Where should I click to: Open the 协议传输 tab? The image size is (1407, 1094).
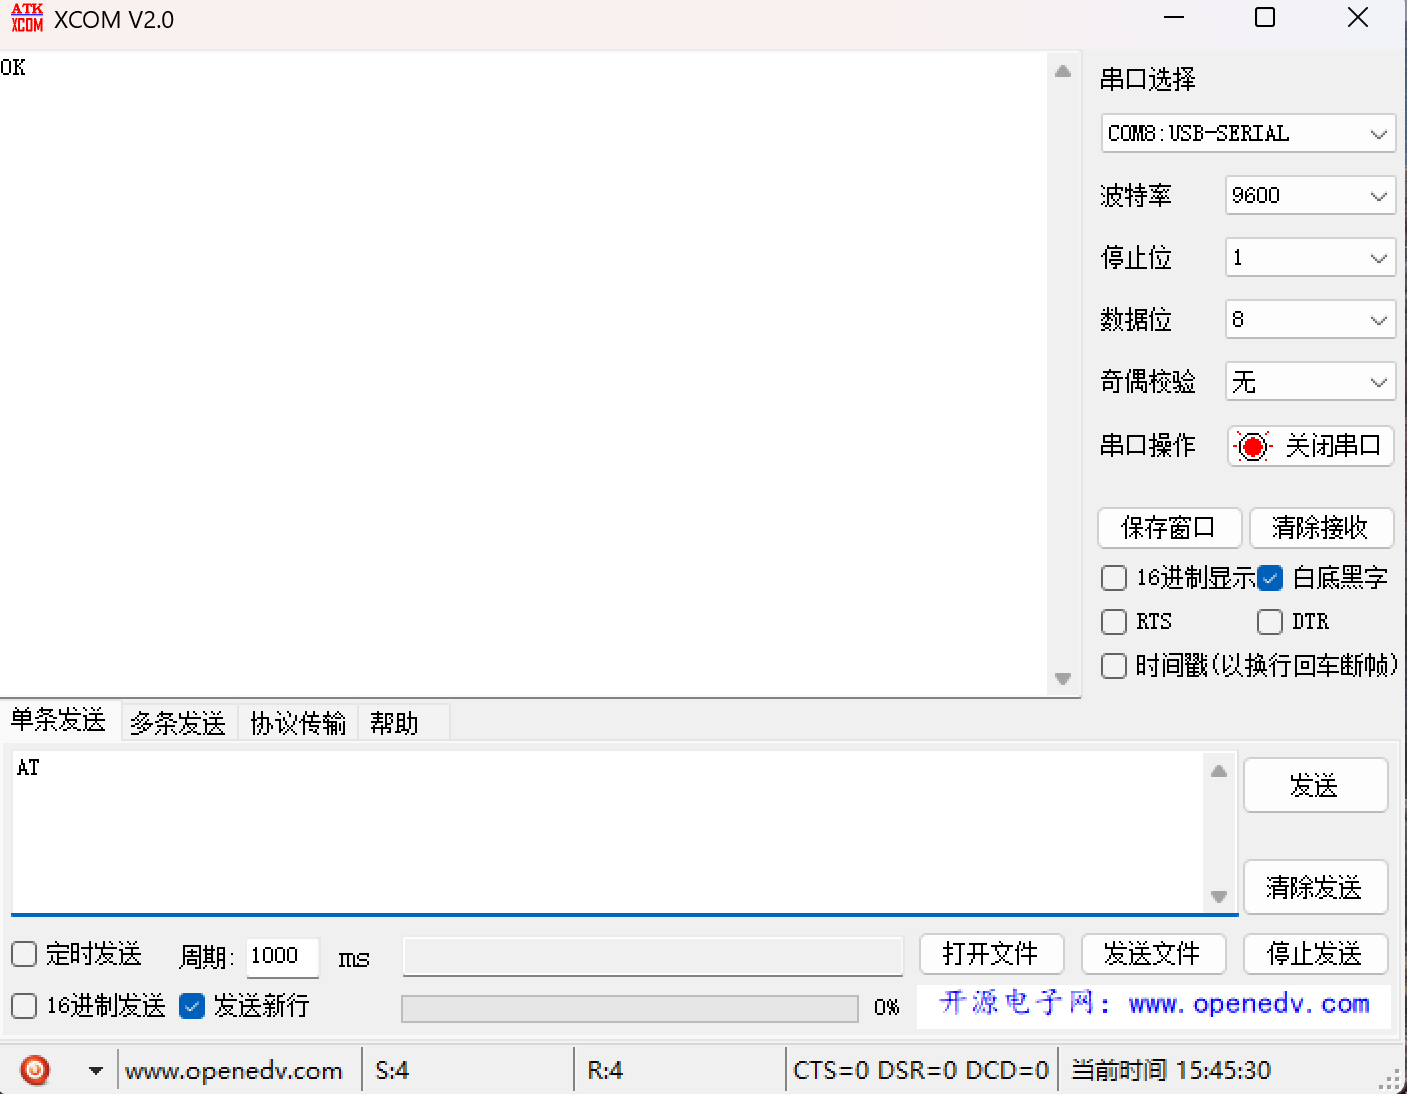[298, 723]
